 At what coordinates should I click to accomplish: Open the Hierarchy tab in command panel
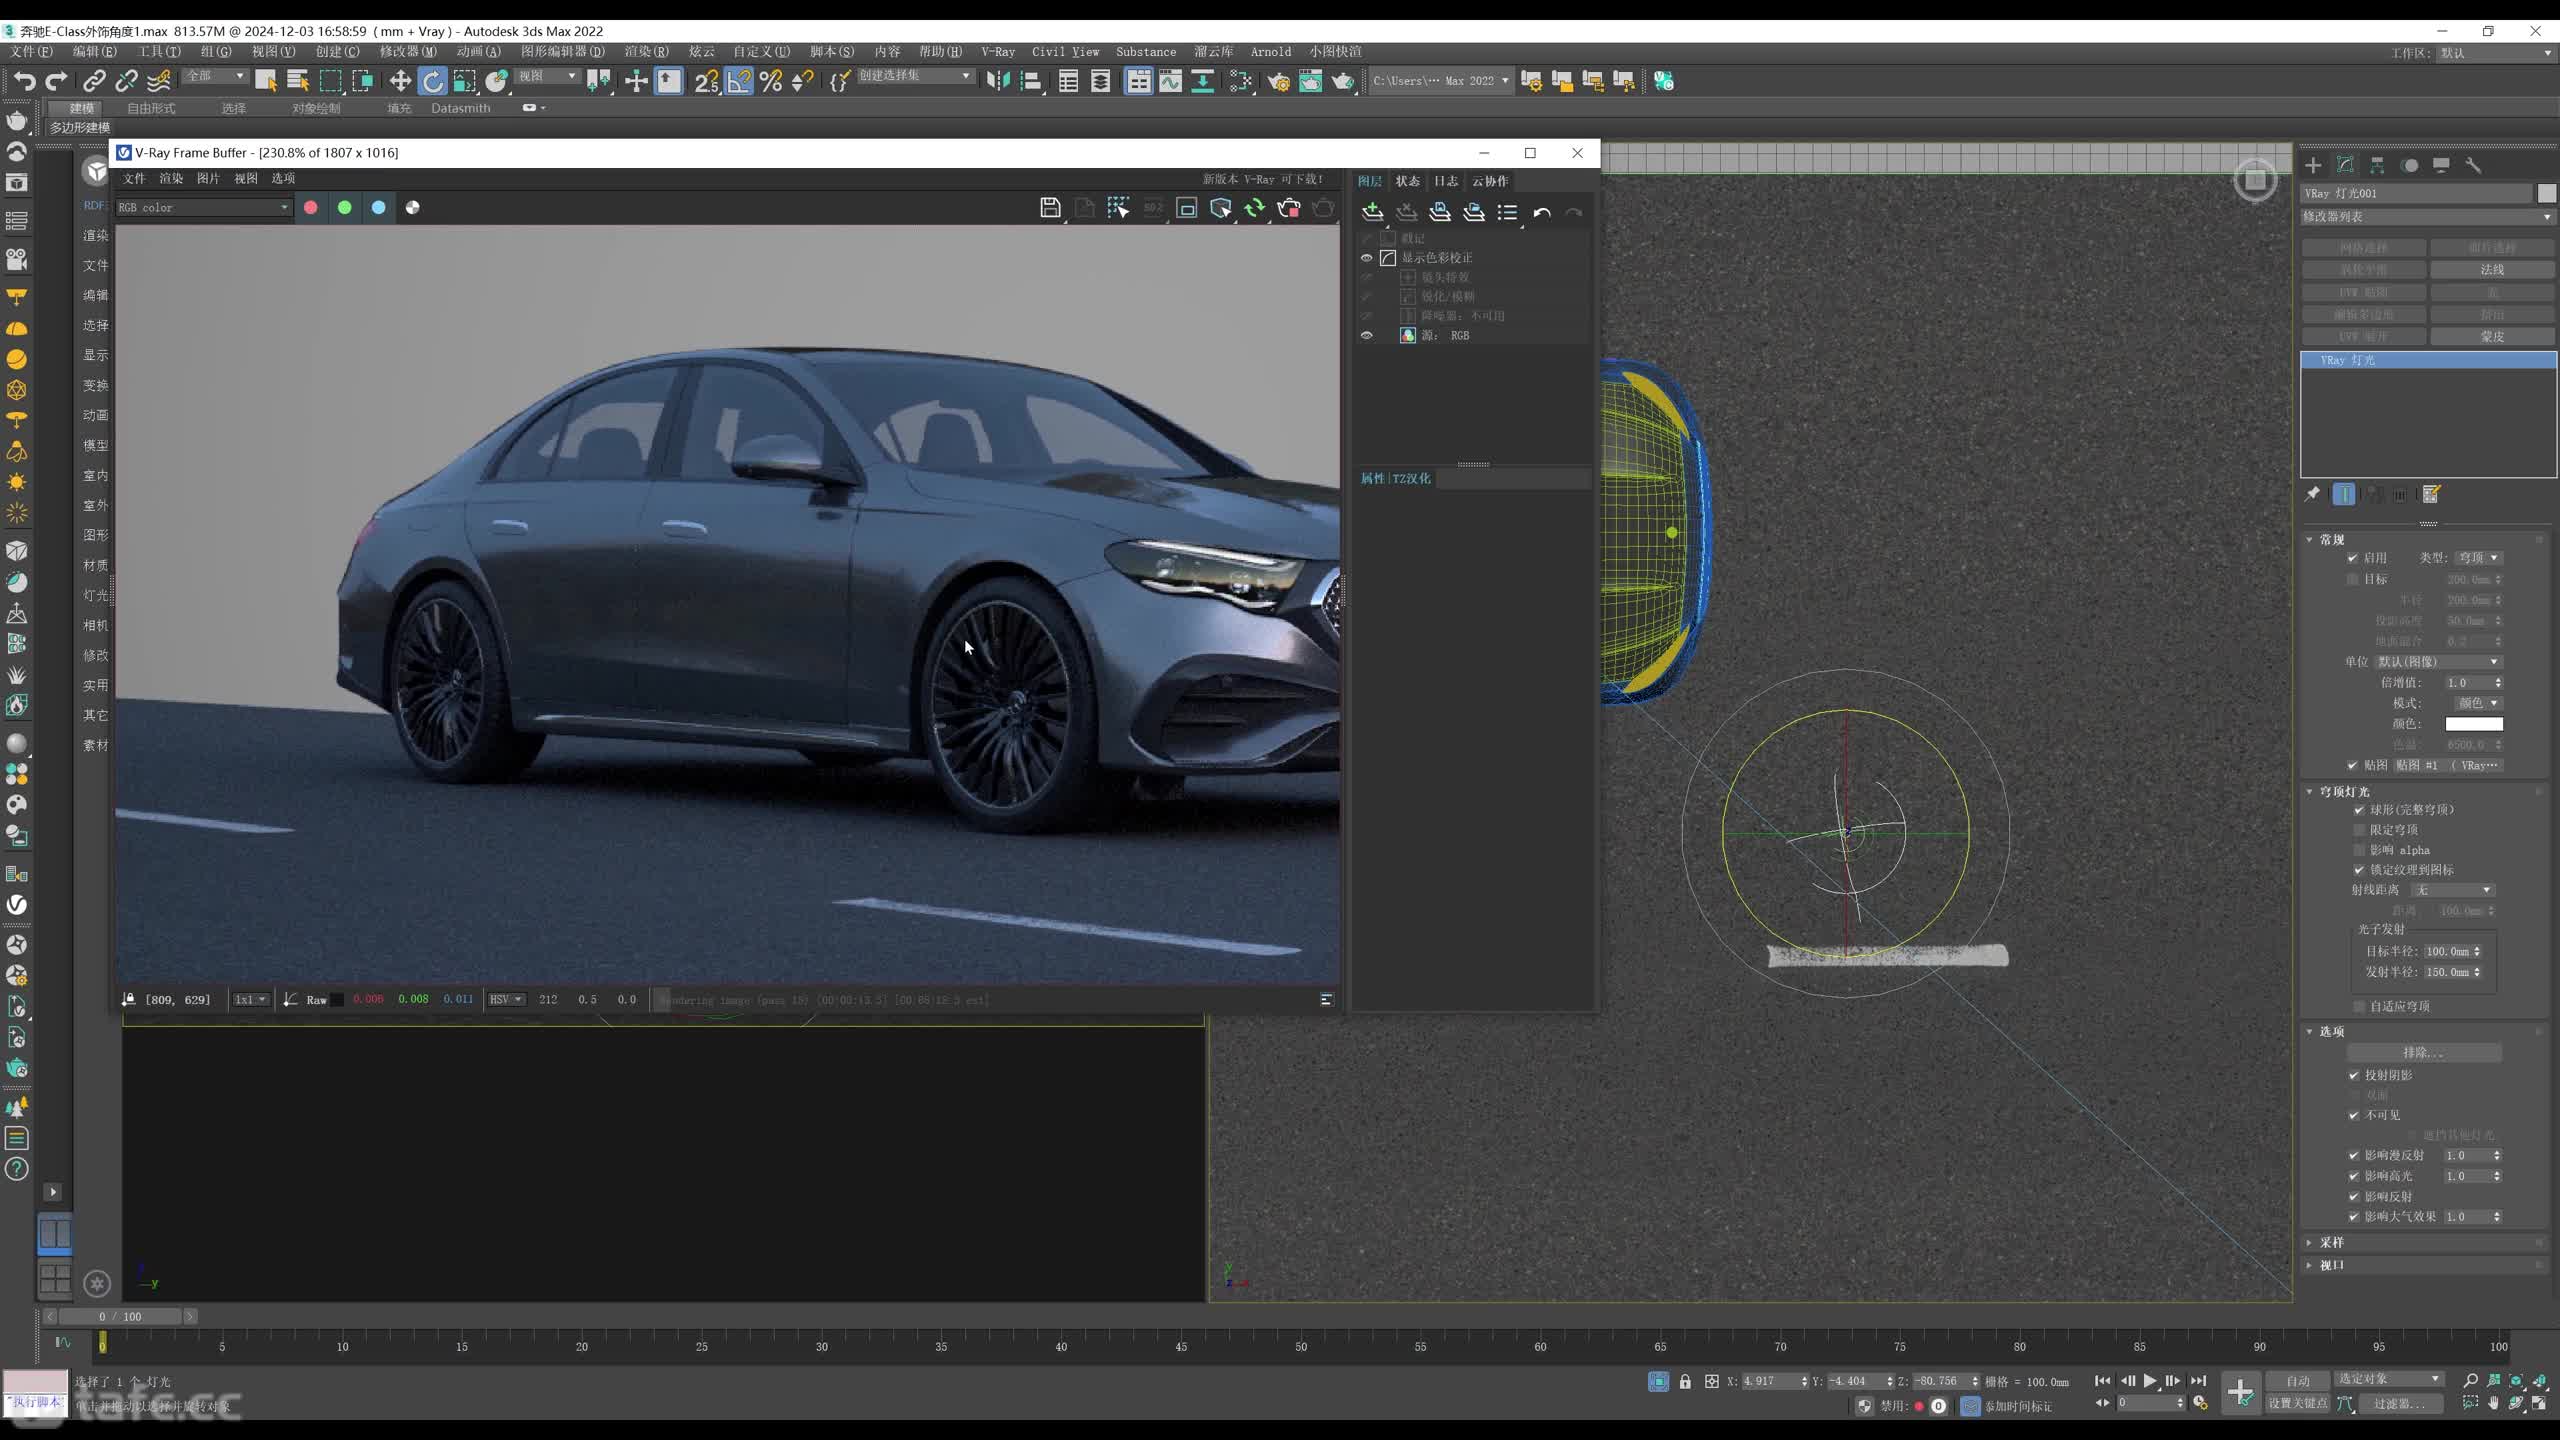[x=2377, y=165]
